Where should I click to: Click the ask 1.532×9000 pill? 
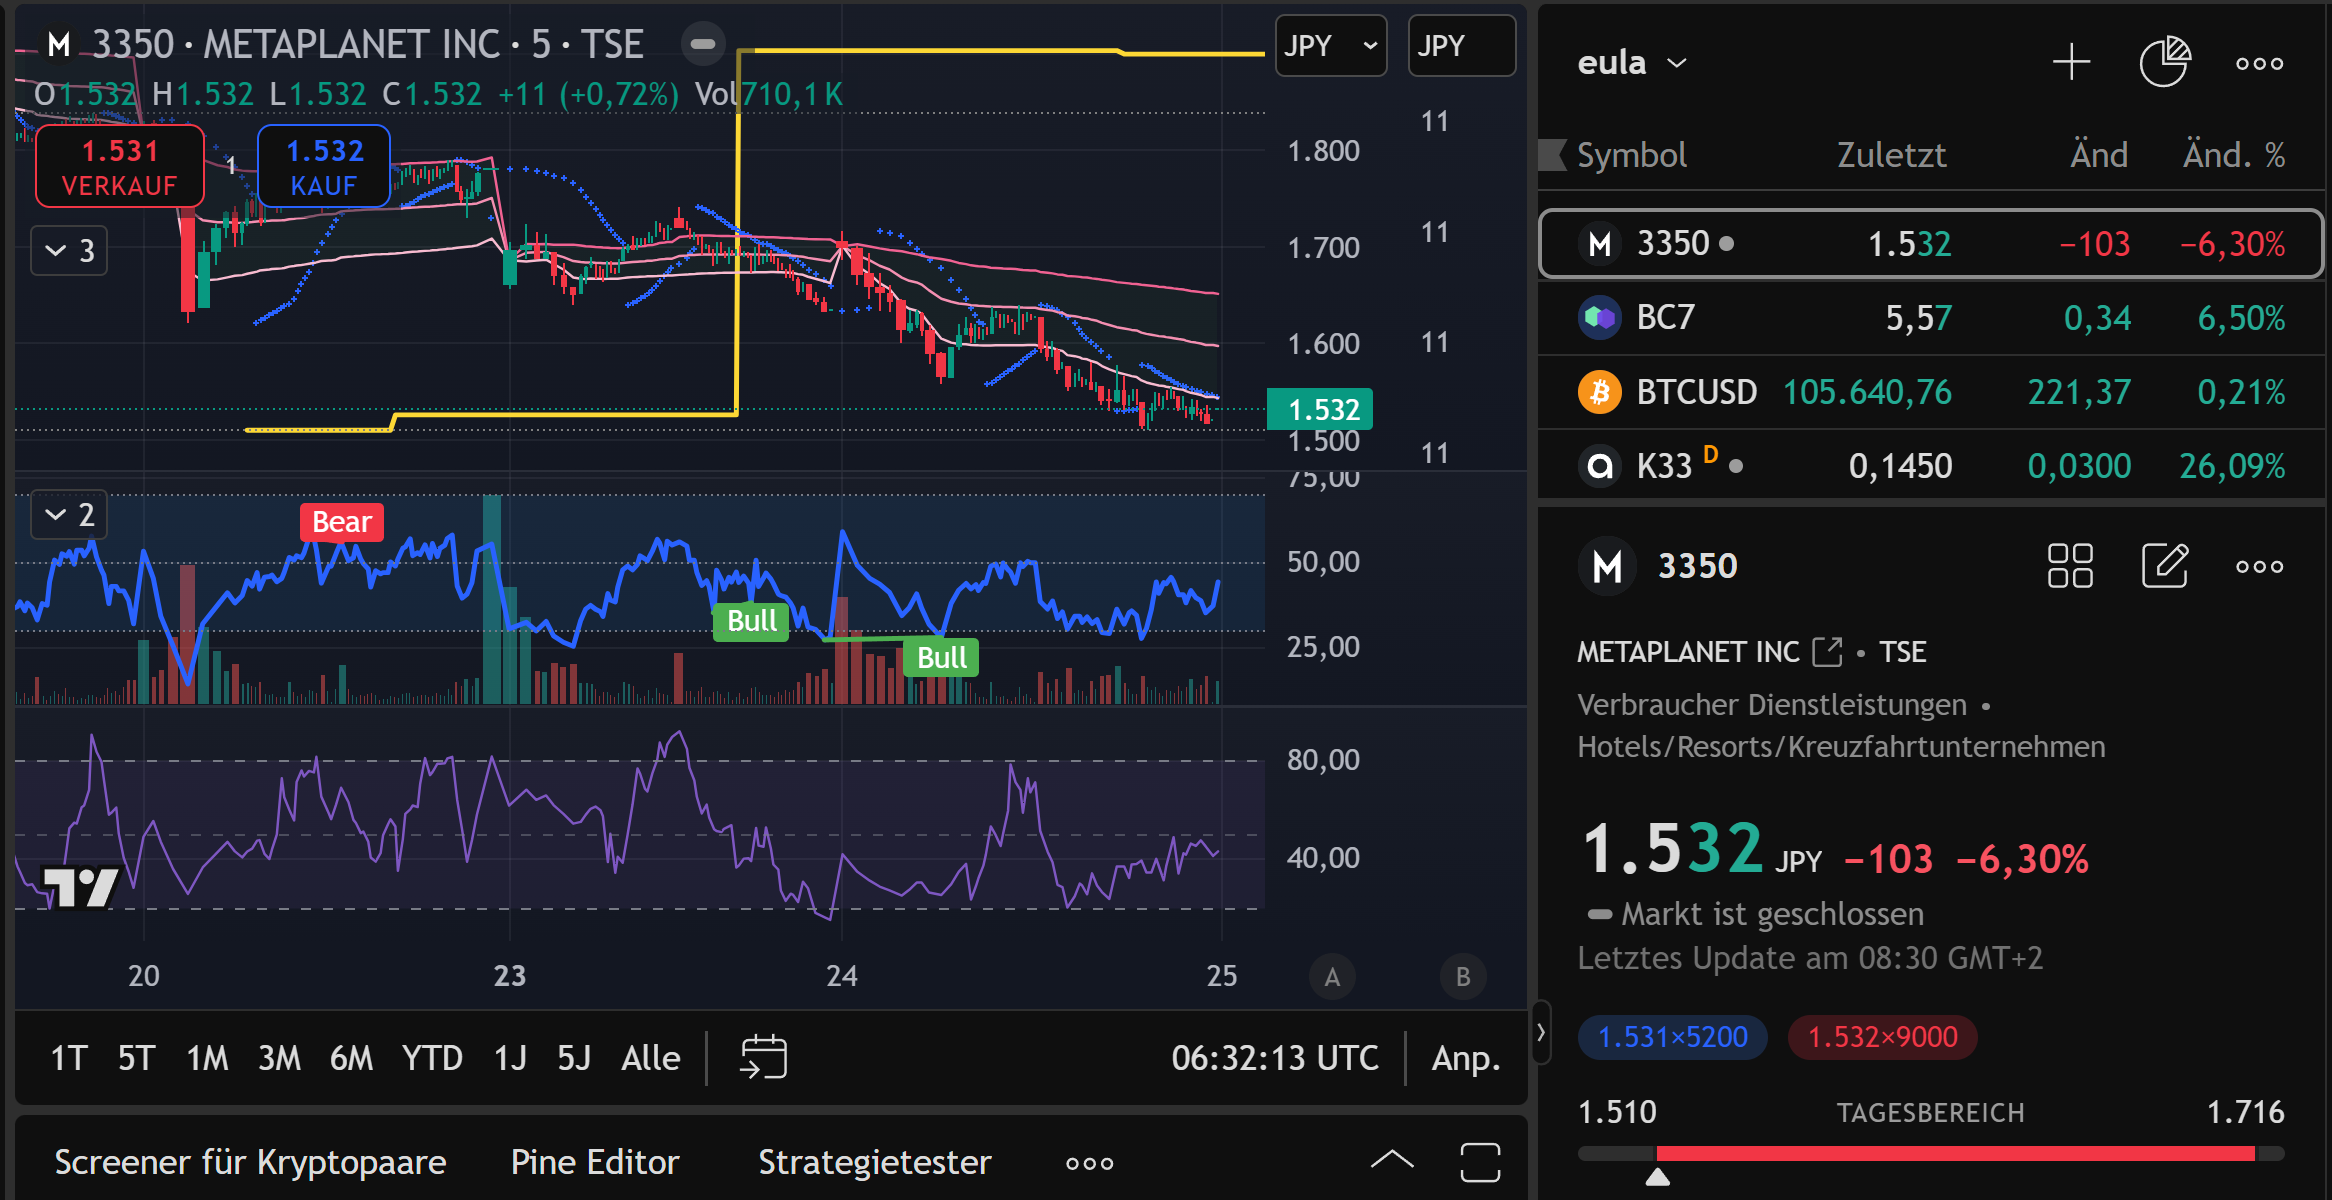click(x=1882, y=1037)
